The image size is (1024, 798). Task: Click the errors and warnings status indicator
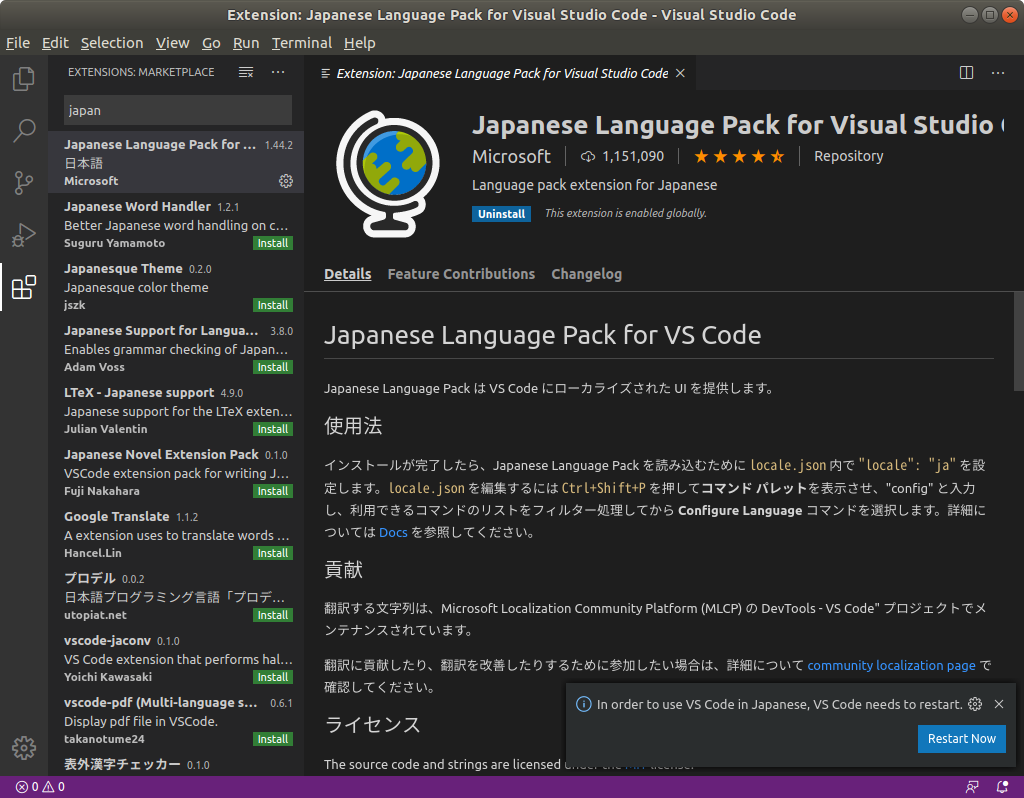[x=40, y=787]
